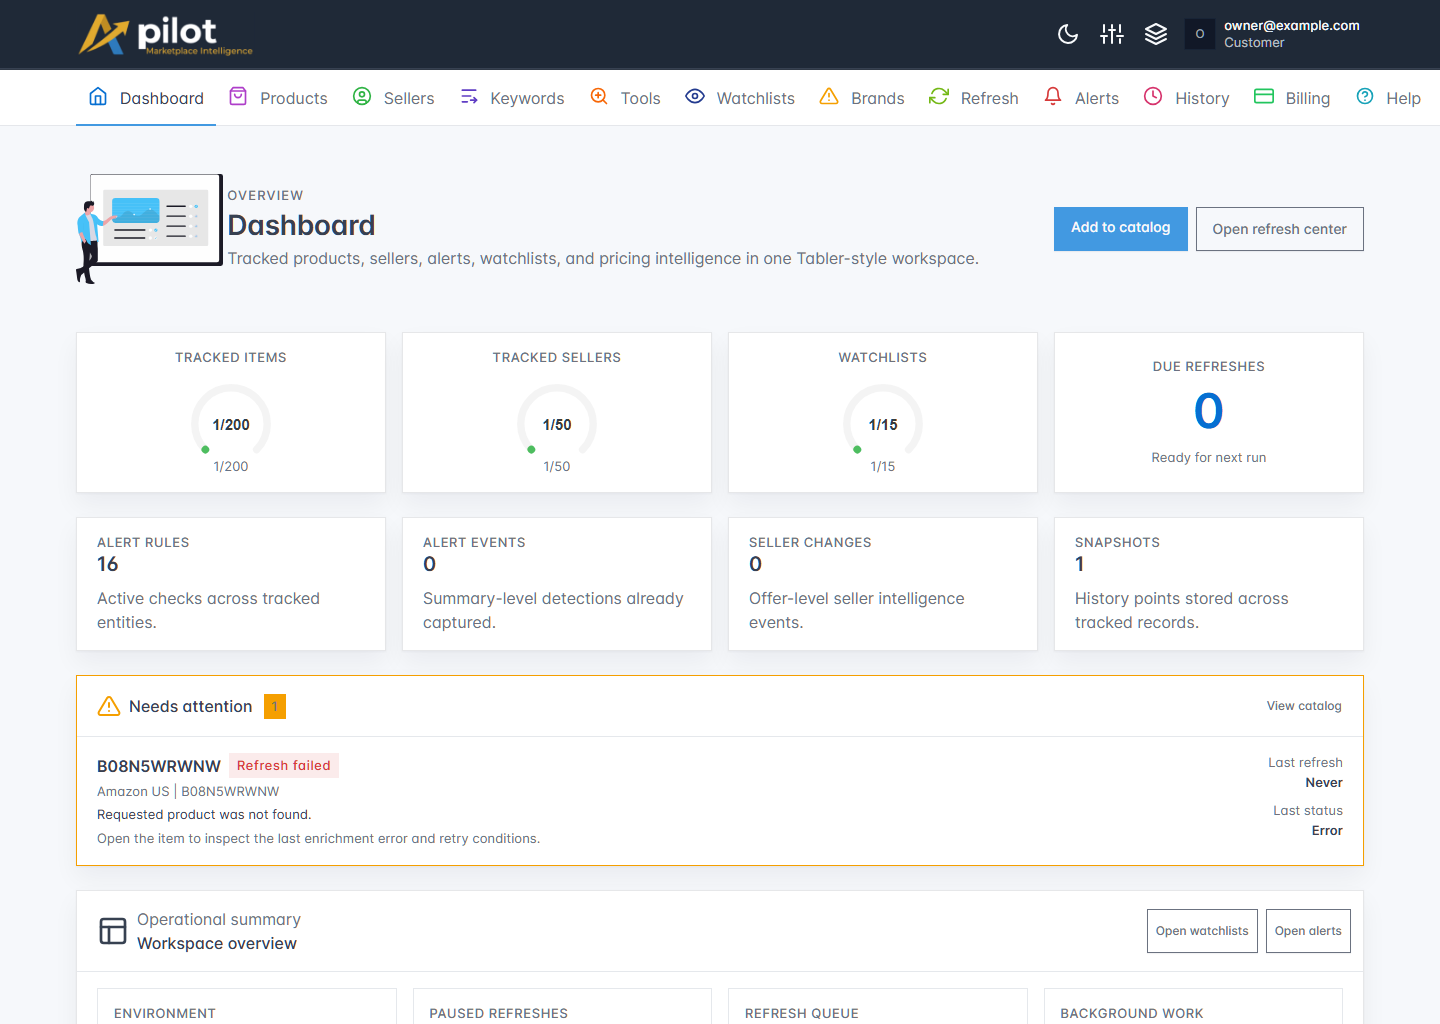Screen dimensions: 1440x1024
Task: Click the Workspace overview heading
Action: pos(217,943)
